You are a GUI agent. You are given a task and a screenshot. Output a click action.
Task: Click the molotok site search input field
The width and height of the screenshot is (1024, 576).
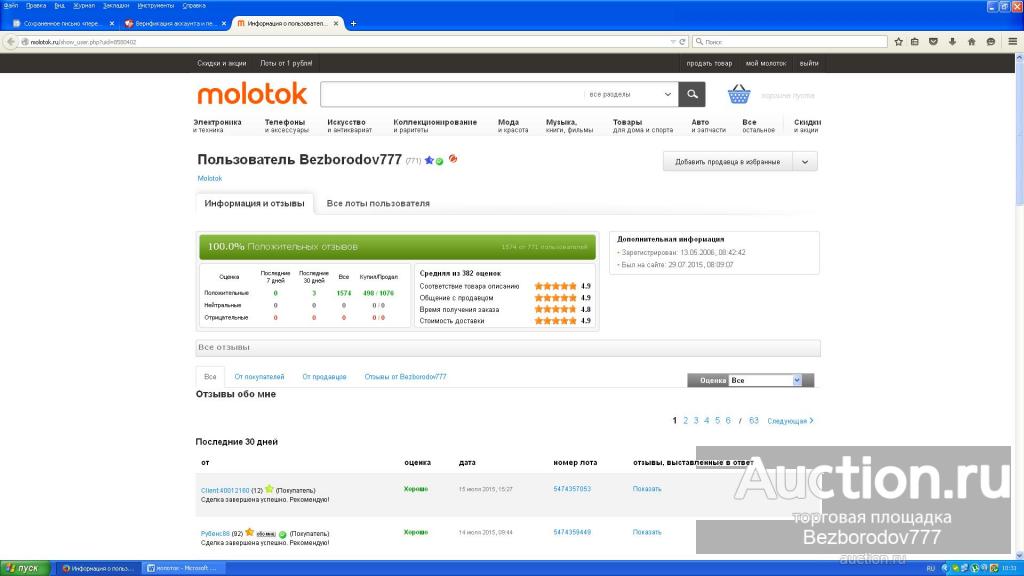point(451,95)
